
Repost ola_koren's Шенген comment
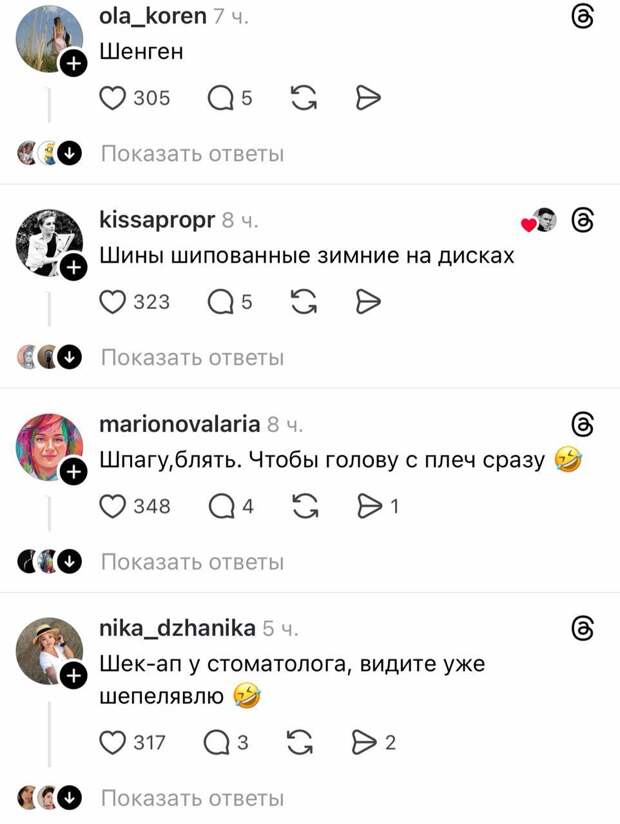coord(304,98)
